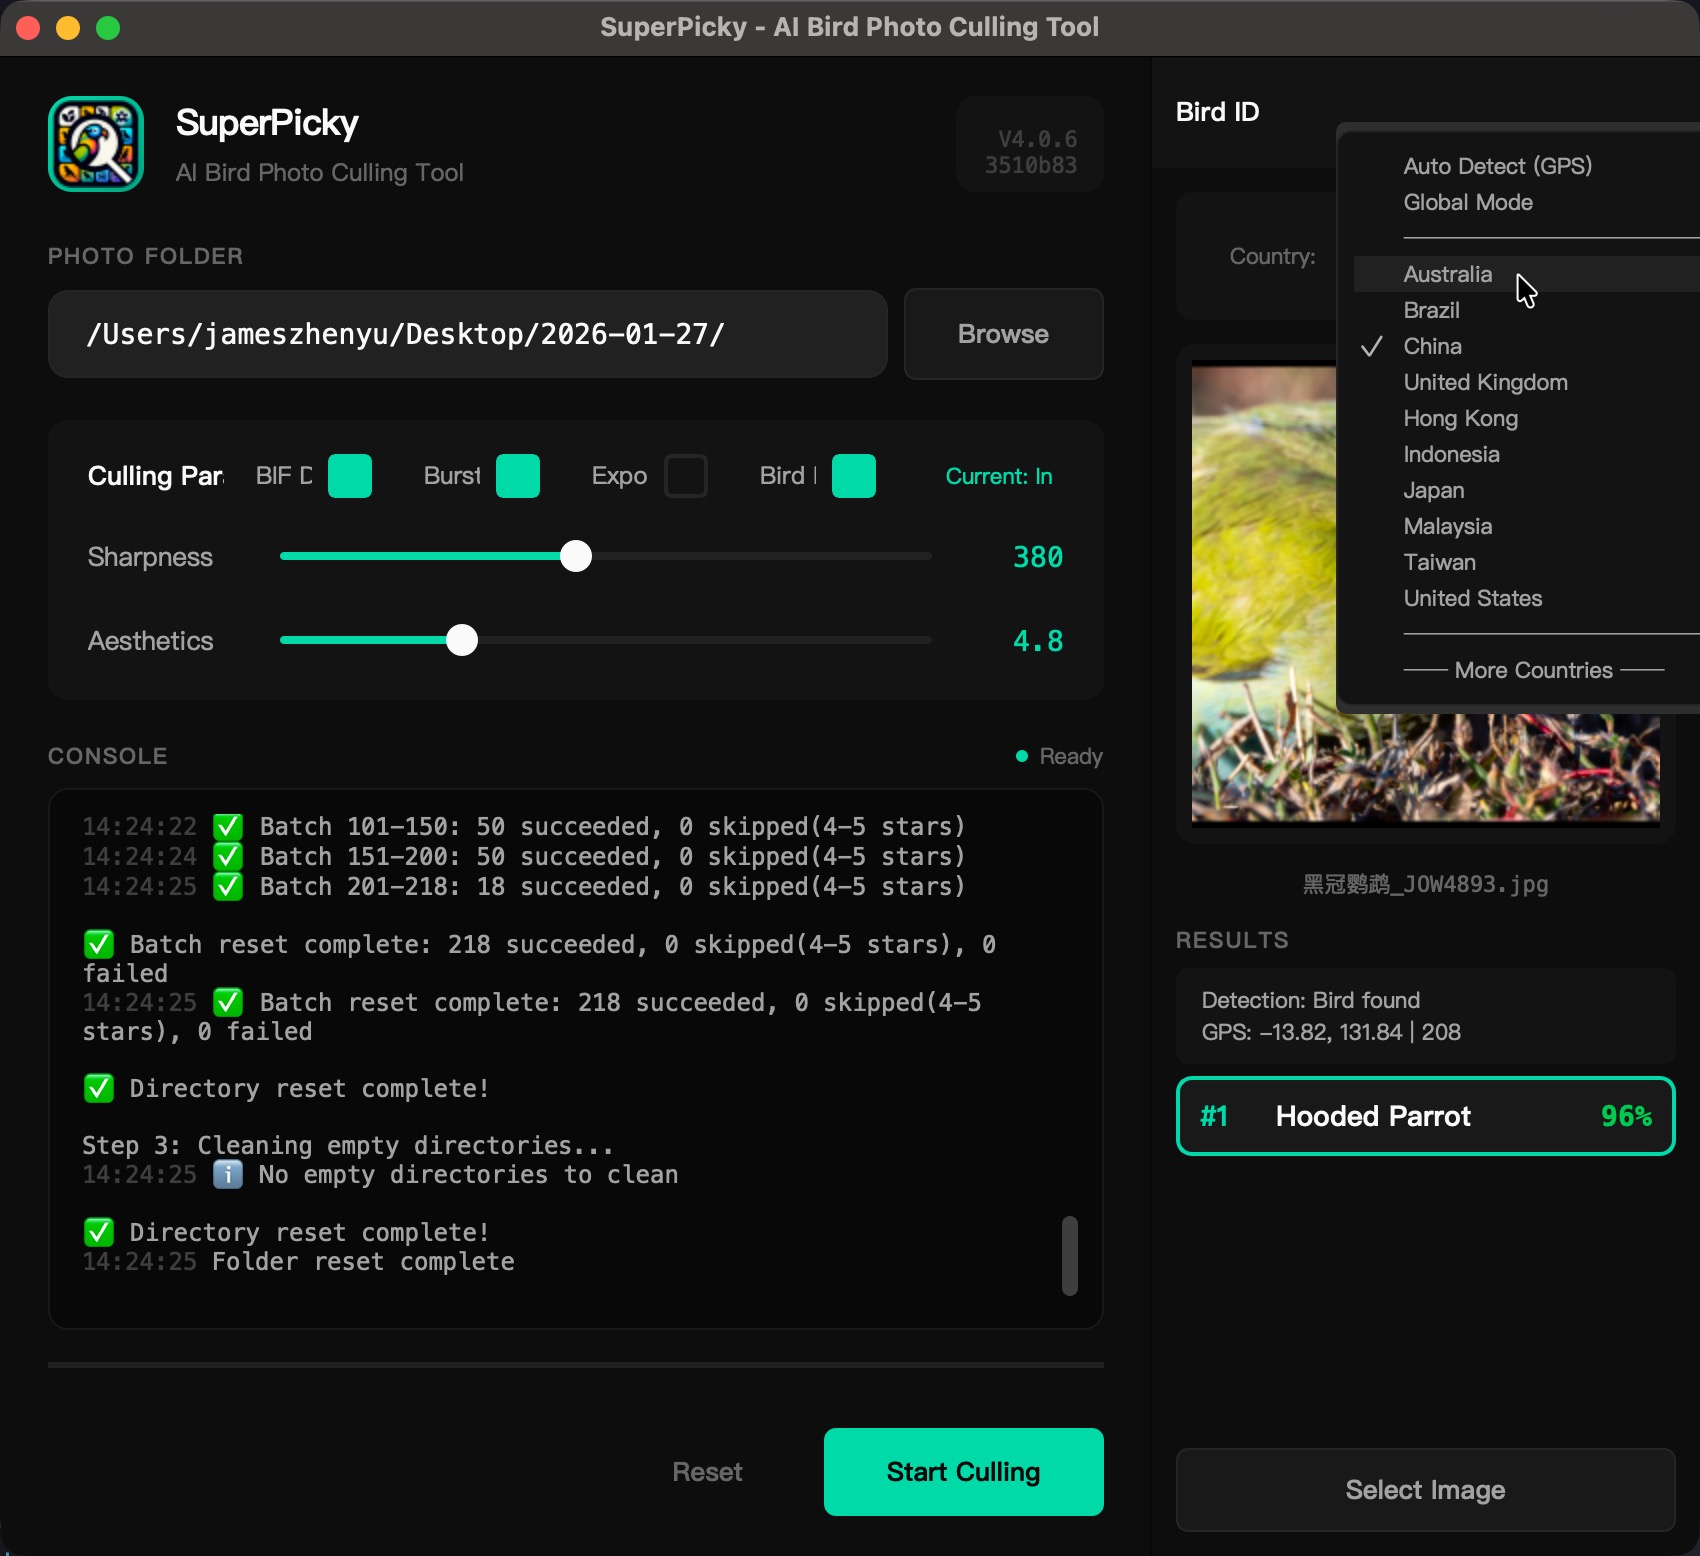This screenshot has width=1700, height=1556.
Task: Select the Hooded Parrot result card
Action: 1425,1116
